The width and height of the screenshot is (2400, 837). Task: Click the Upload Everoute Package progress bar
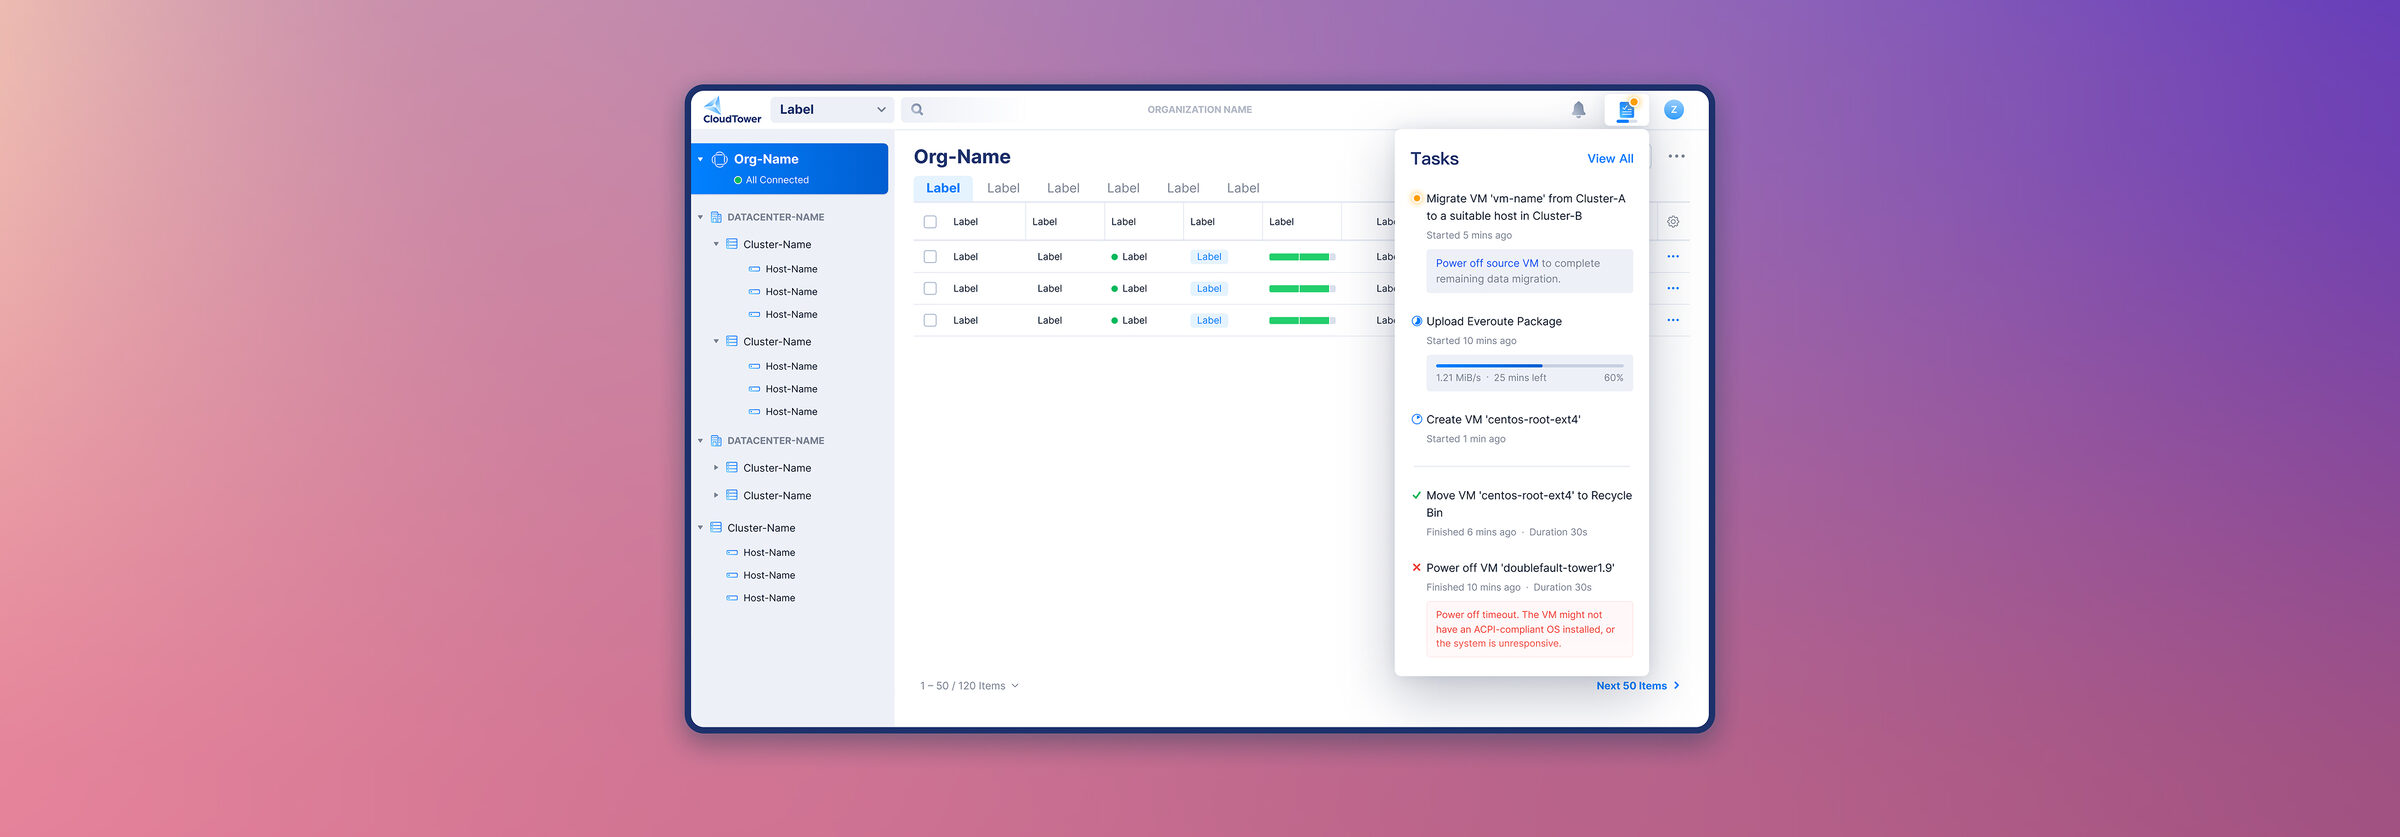tap(1528, 366)
